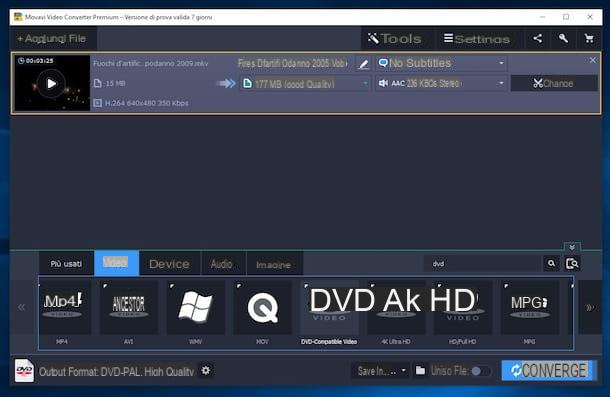610x397 pixels.
Task: Click the pencil rename output icon
Action: [363, 64]
